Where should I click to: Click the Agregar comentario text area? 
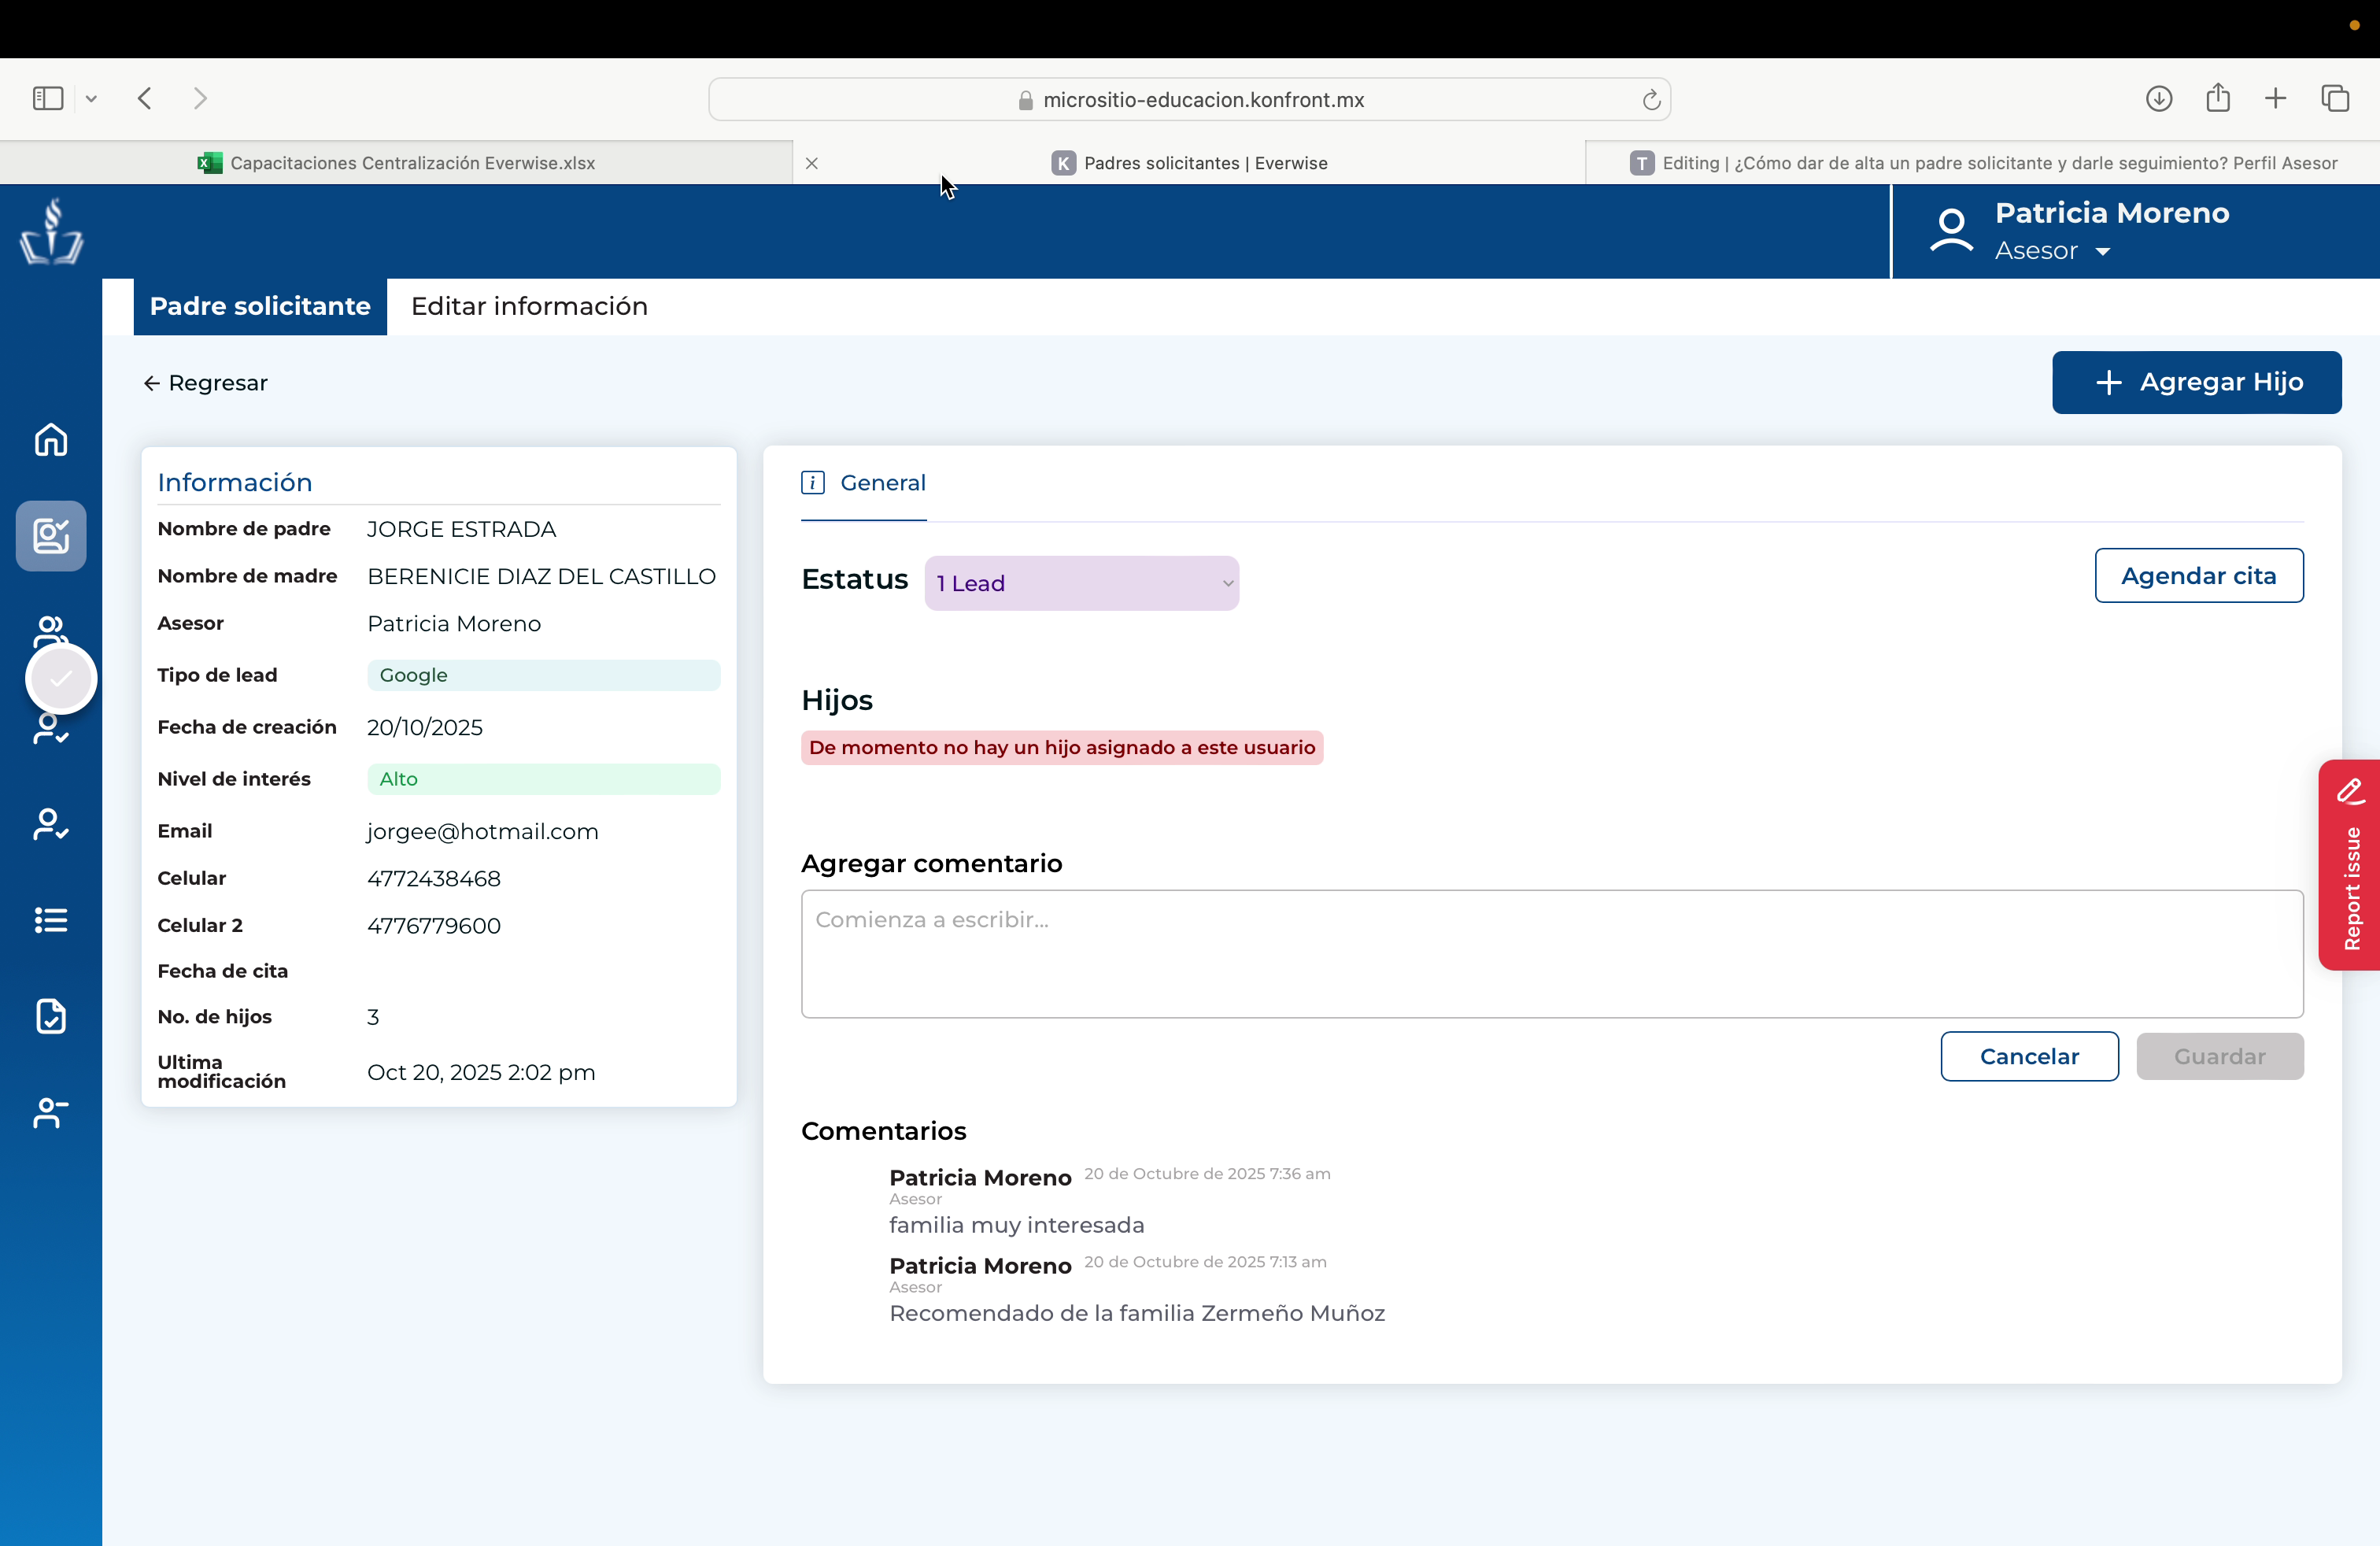click(1552, 954)
